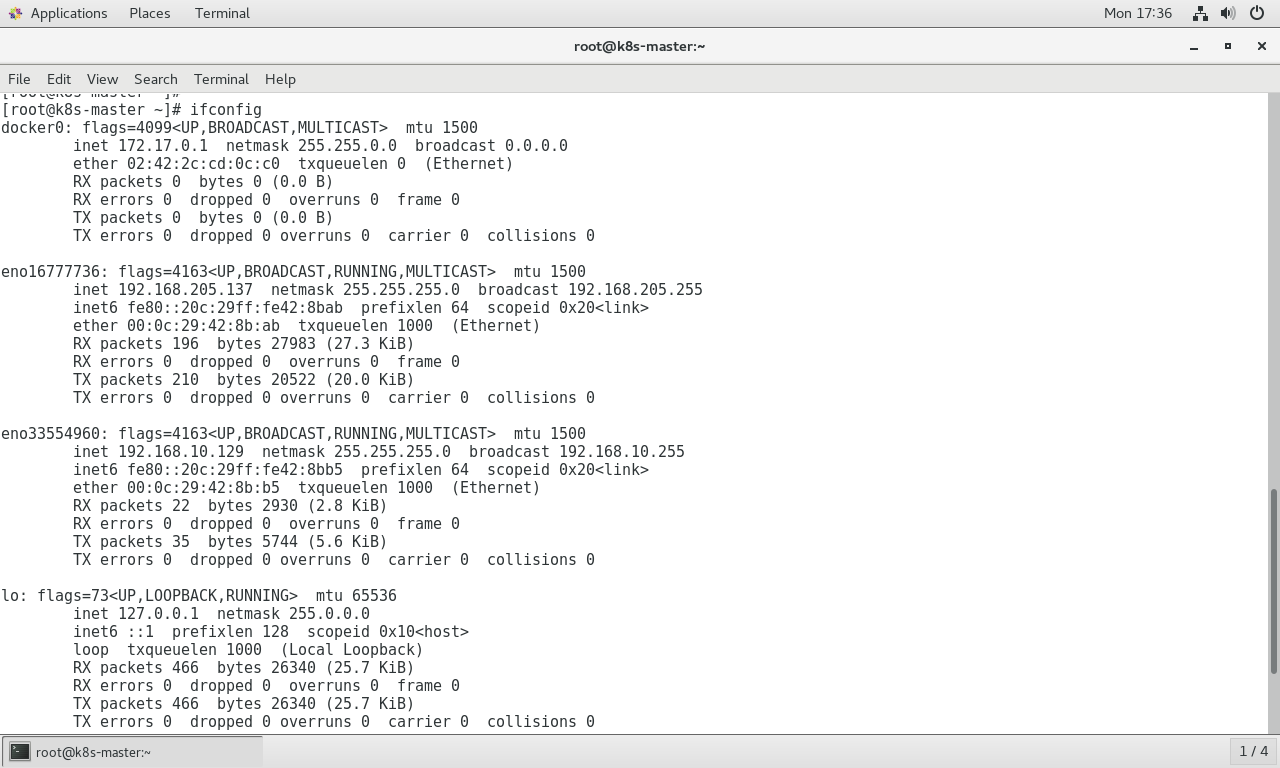Click the volume speaker icon

(1228, 13)
